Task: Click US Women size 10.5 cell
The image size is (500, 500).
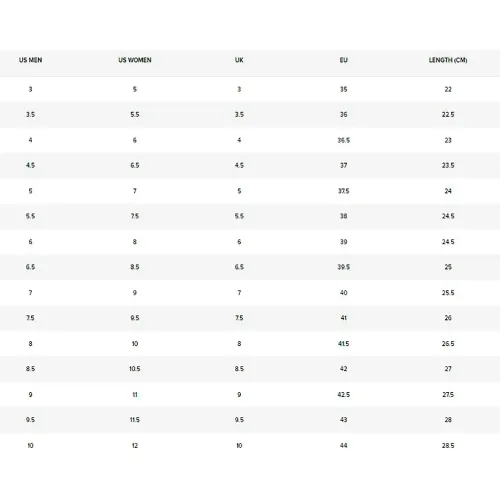Action: click(135, 369)
